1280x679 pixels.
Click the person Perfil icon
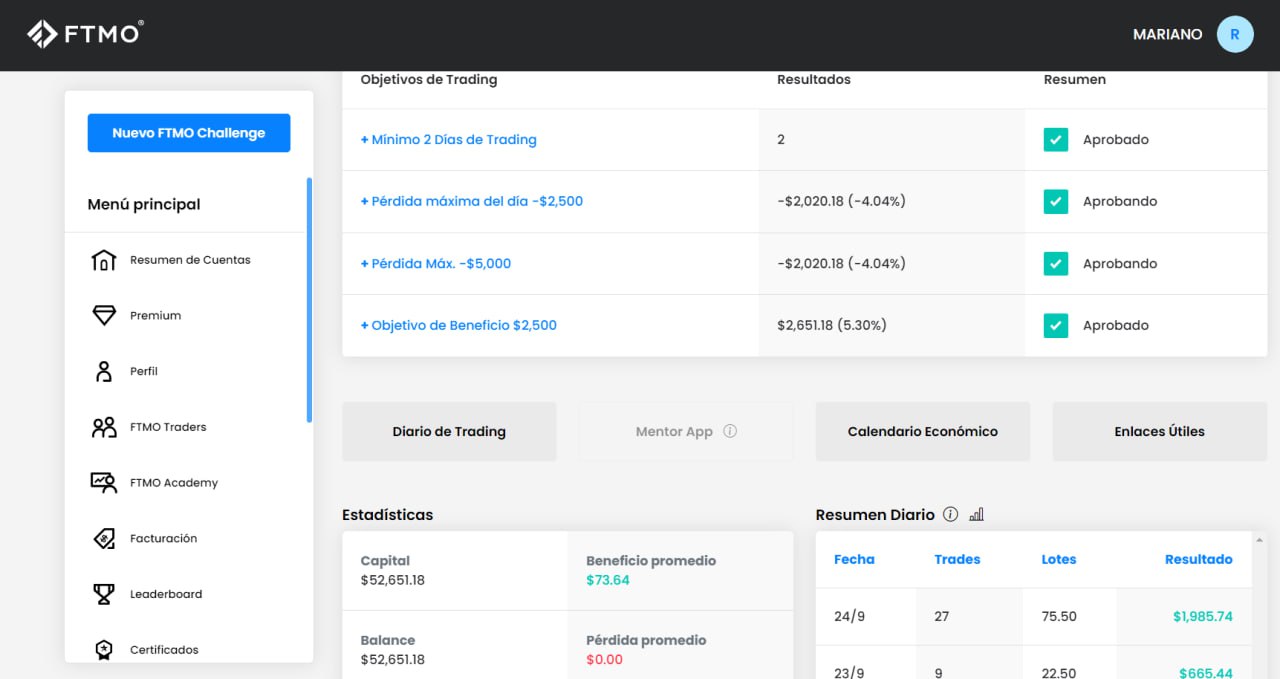coord(103,371)
